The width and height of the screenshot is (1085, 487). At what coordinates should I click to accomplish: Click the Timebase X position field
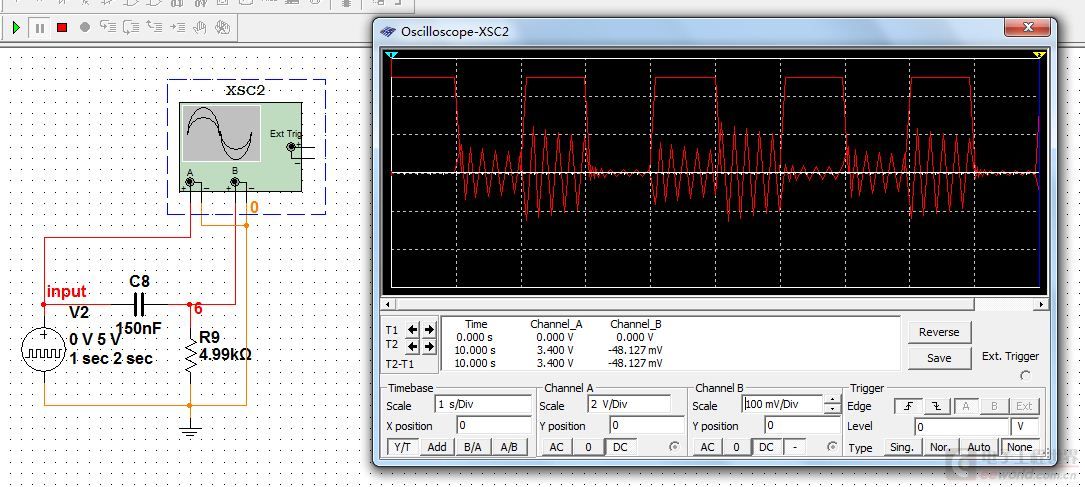(x=493, y=425)
